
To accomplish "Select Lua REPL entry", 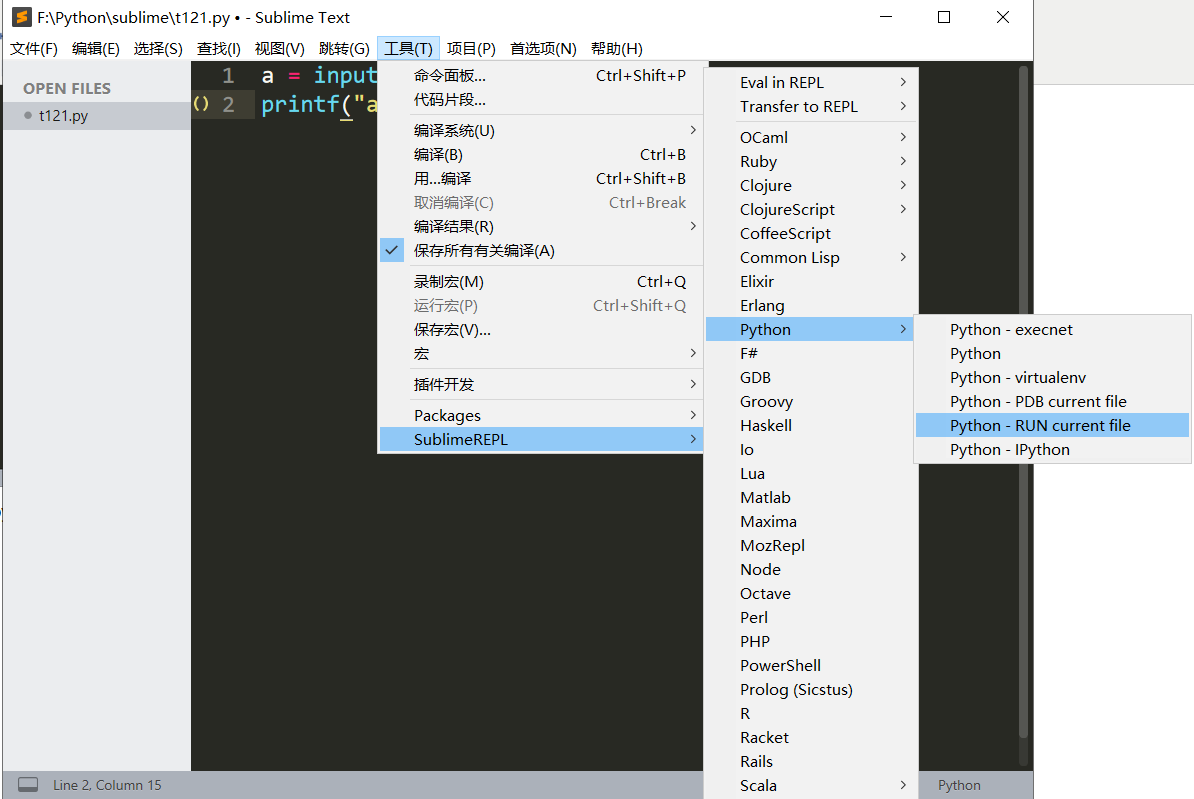I will (x=810, y=473).
